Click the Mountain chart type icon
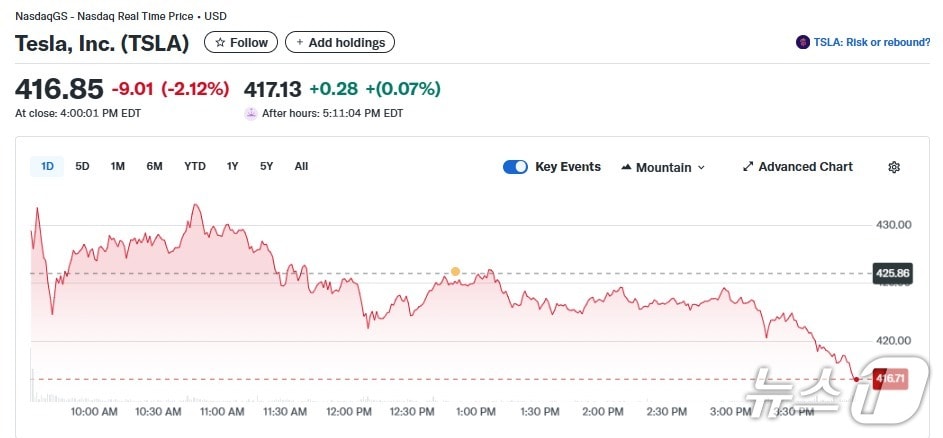 pos(626,167)
